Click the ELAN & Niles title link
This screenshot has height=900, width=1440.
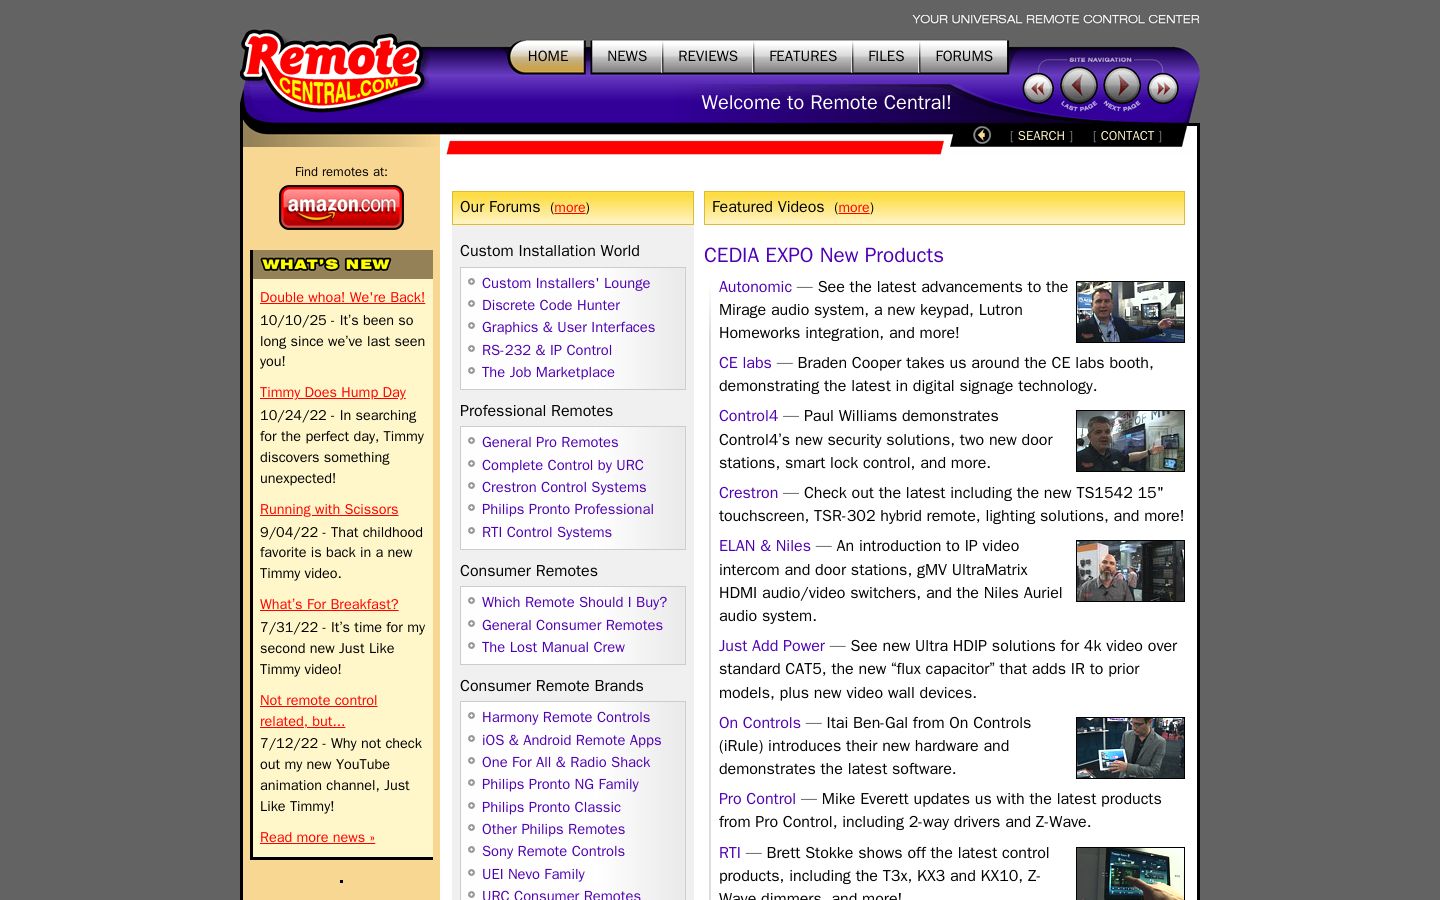coord(765,546)
